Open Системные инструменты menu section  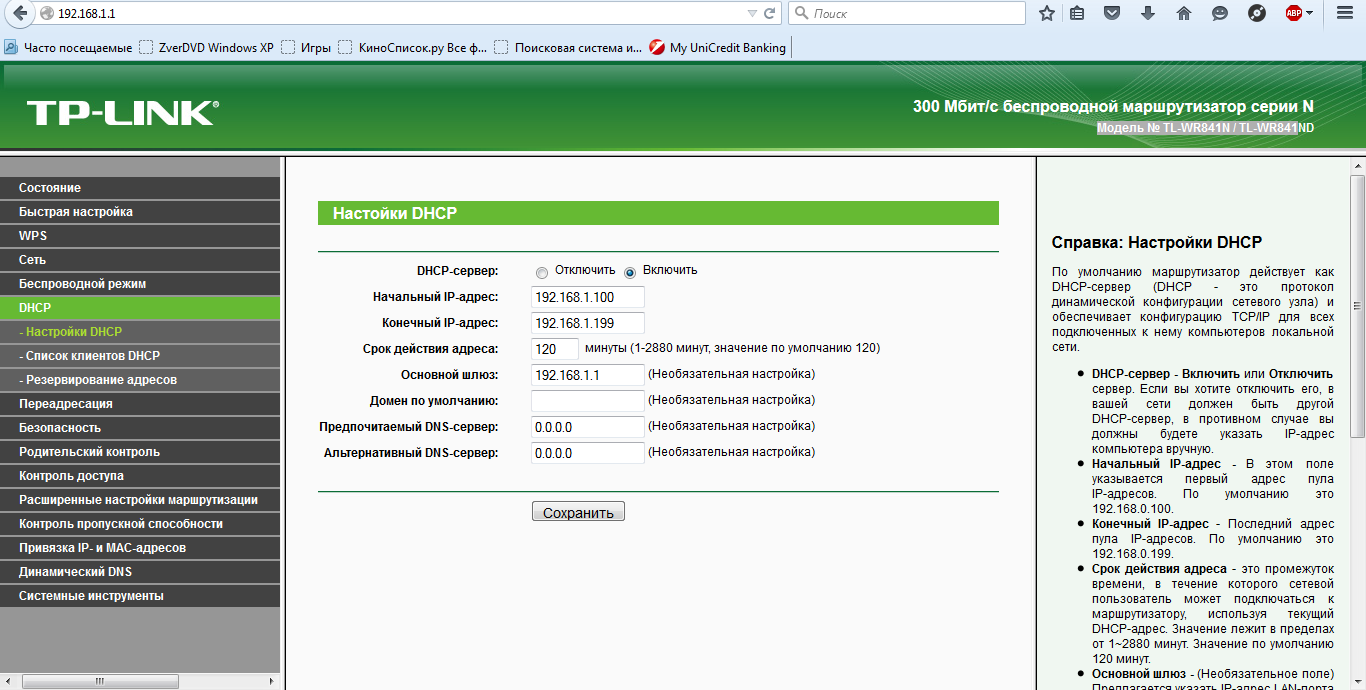pos(140,596)
